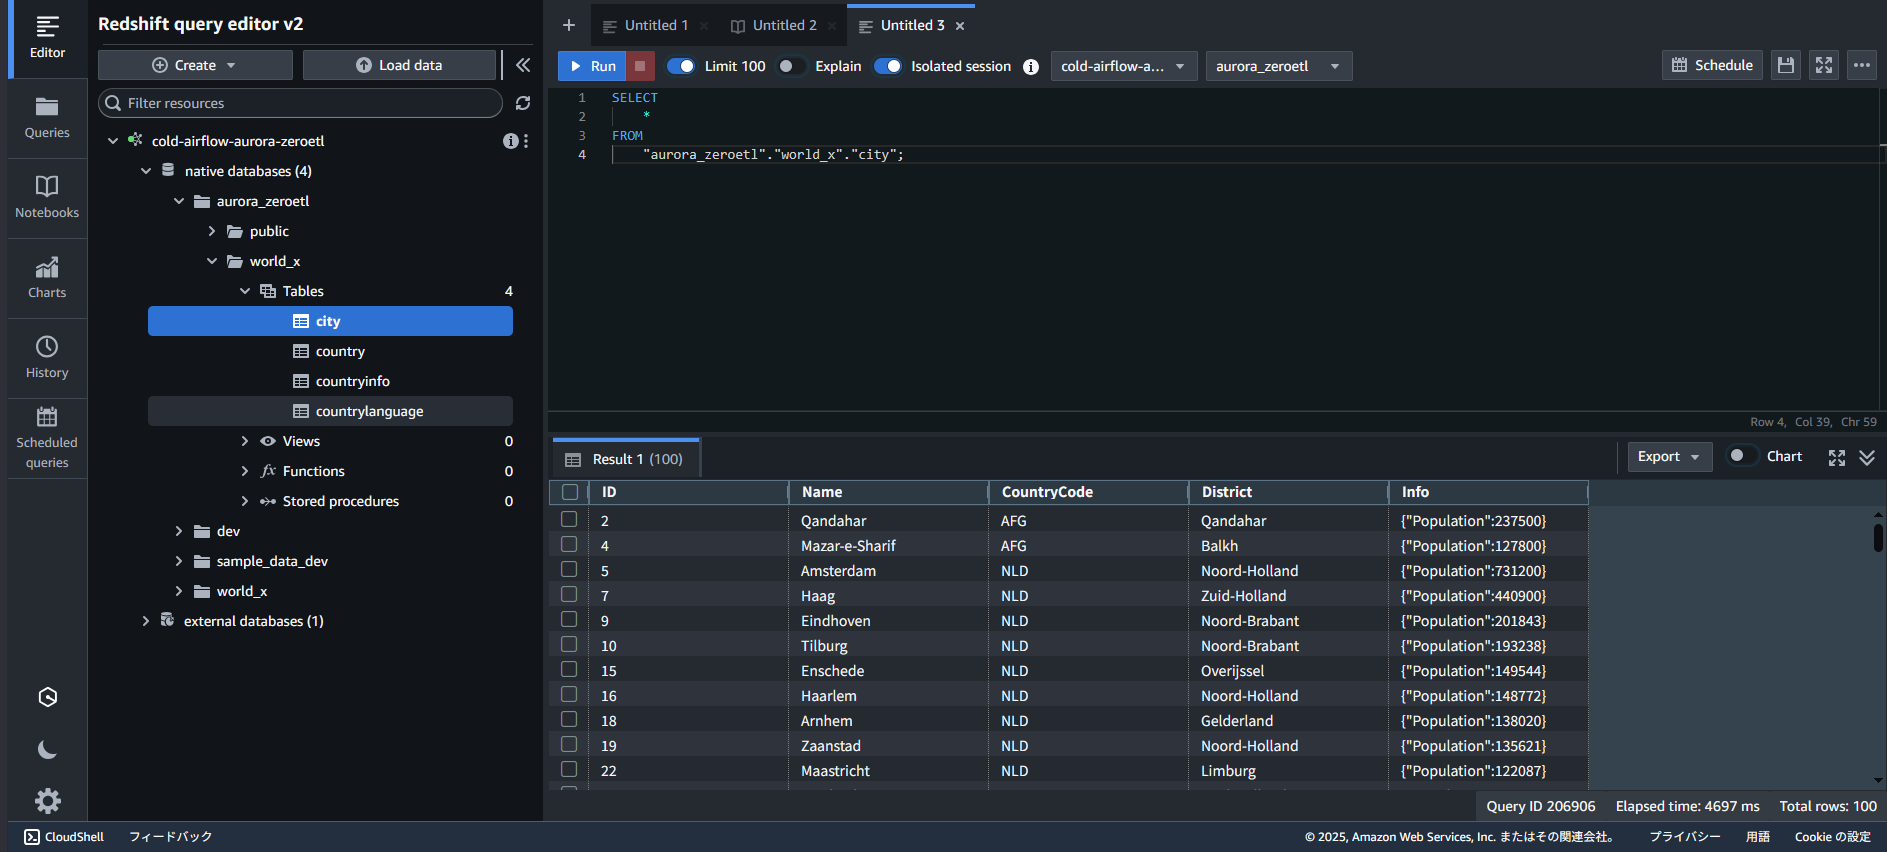Screen dimensions: 1887x852
Task: Open cluster options vertical ellipsis menu
Action: click(526, 141)
